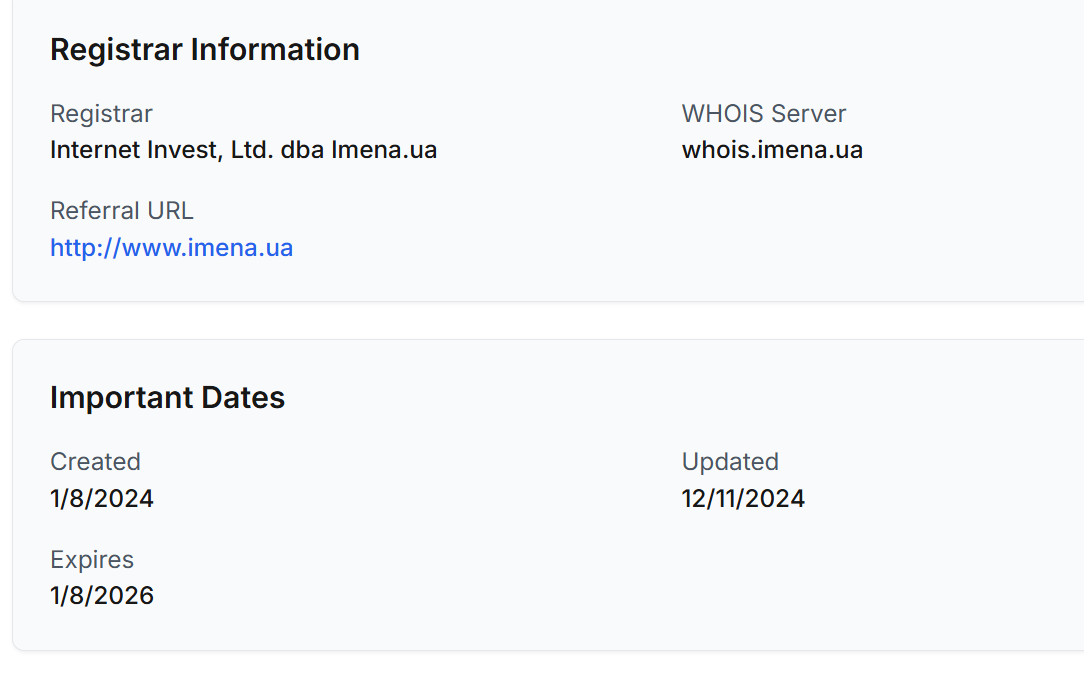1084x675 pixels.
Task: Select the 1/8/2026 expiry date
Action: point(102,596)
